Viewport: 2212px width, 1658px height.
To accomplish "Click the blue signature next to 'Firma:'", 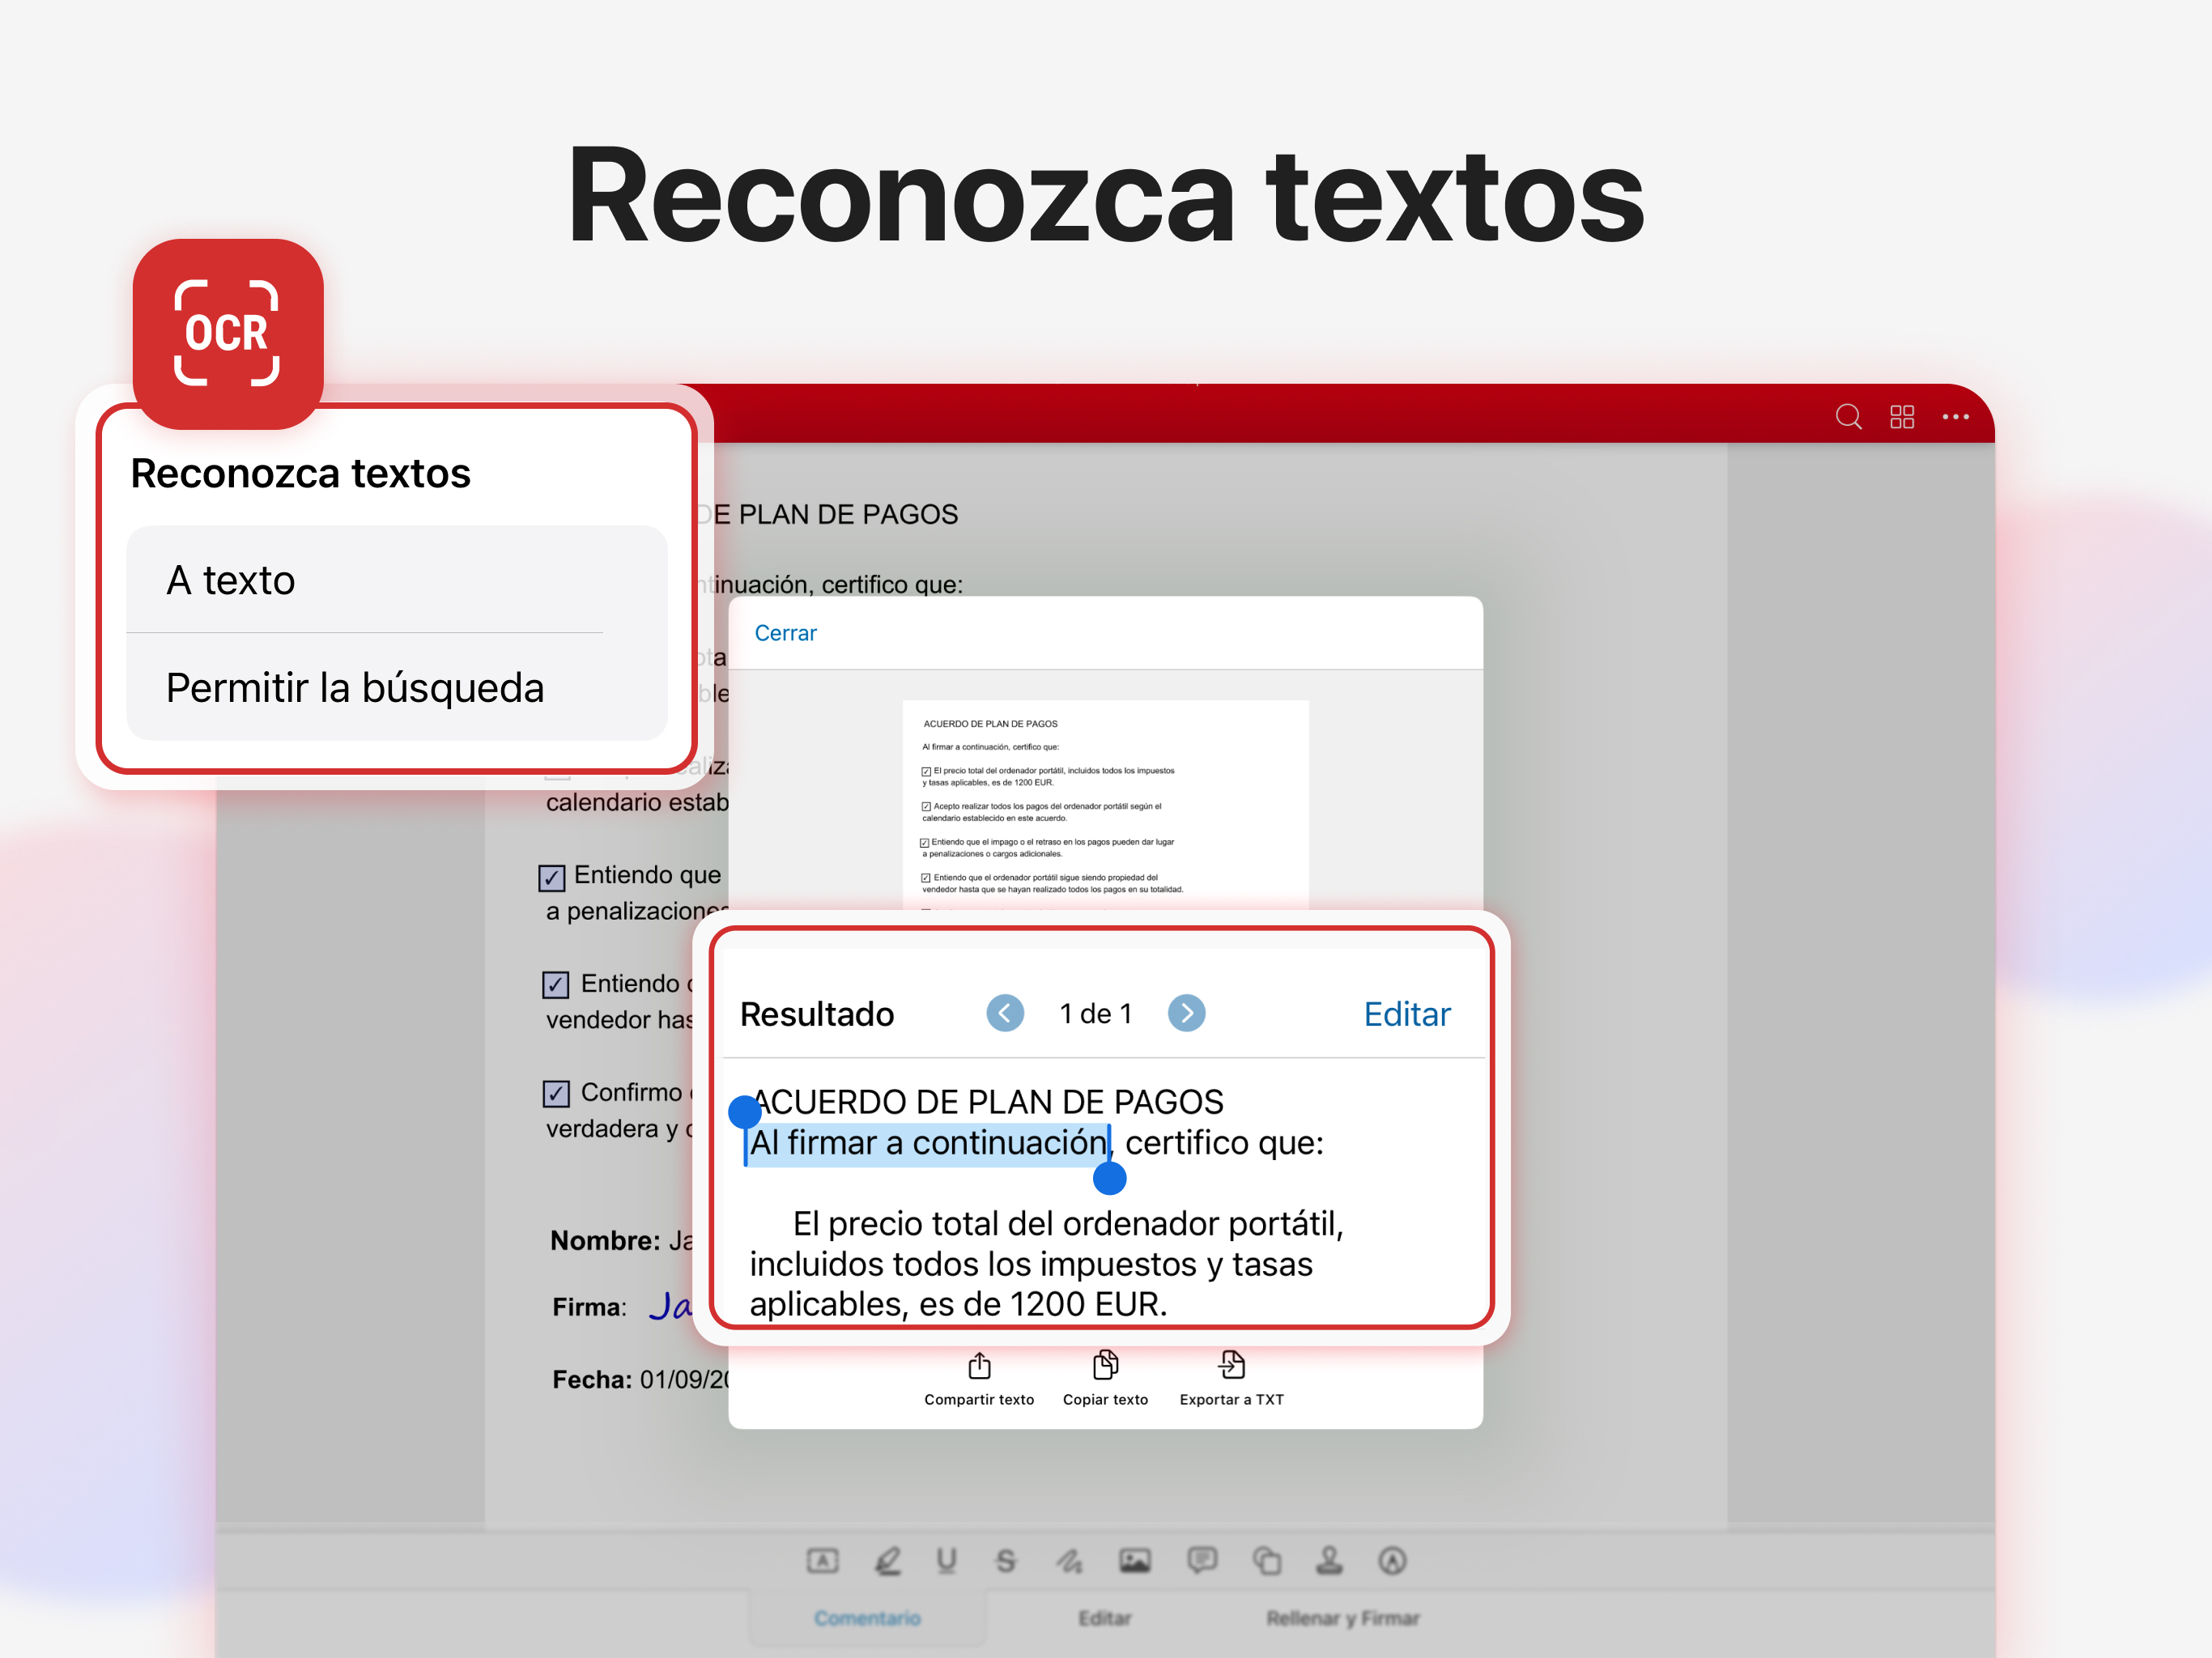I will coord(670,1306).
